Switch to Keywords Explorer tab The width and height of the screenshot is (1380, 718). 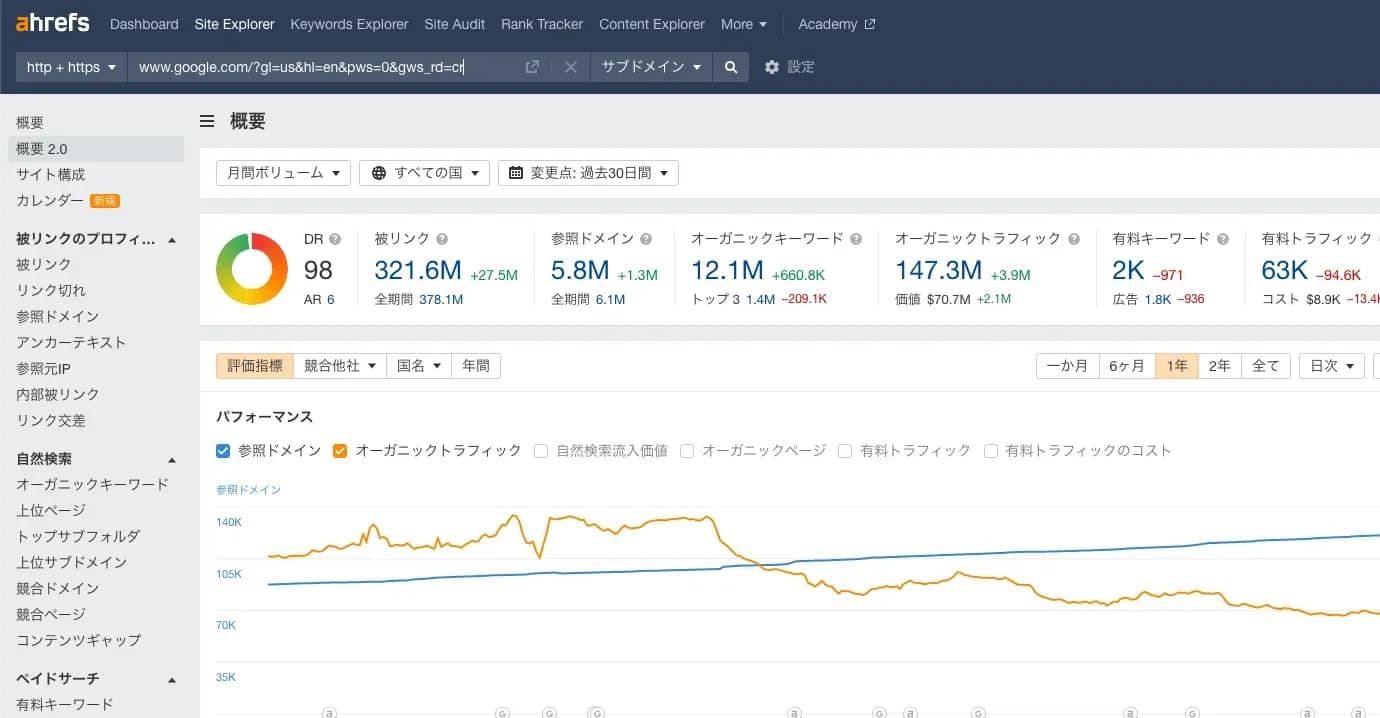tap(349, 24)
